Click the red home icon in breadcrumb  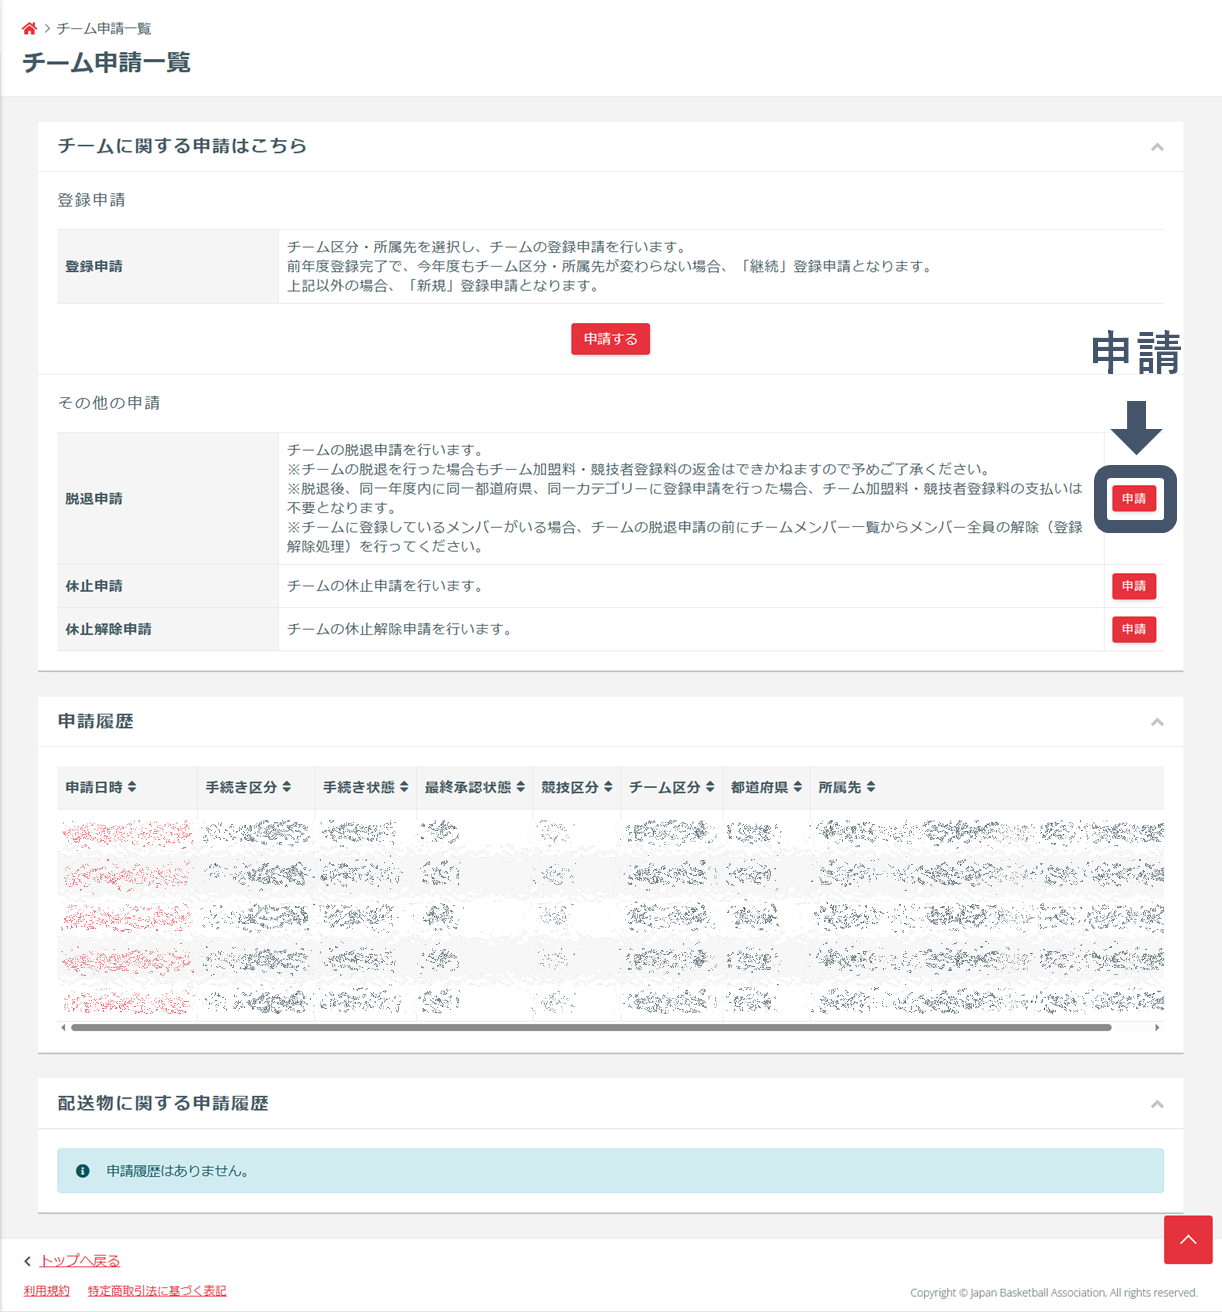pos(29,29)
